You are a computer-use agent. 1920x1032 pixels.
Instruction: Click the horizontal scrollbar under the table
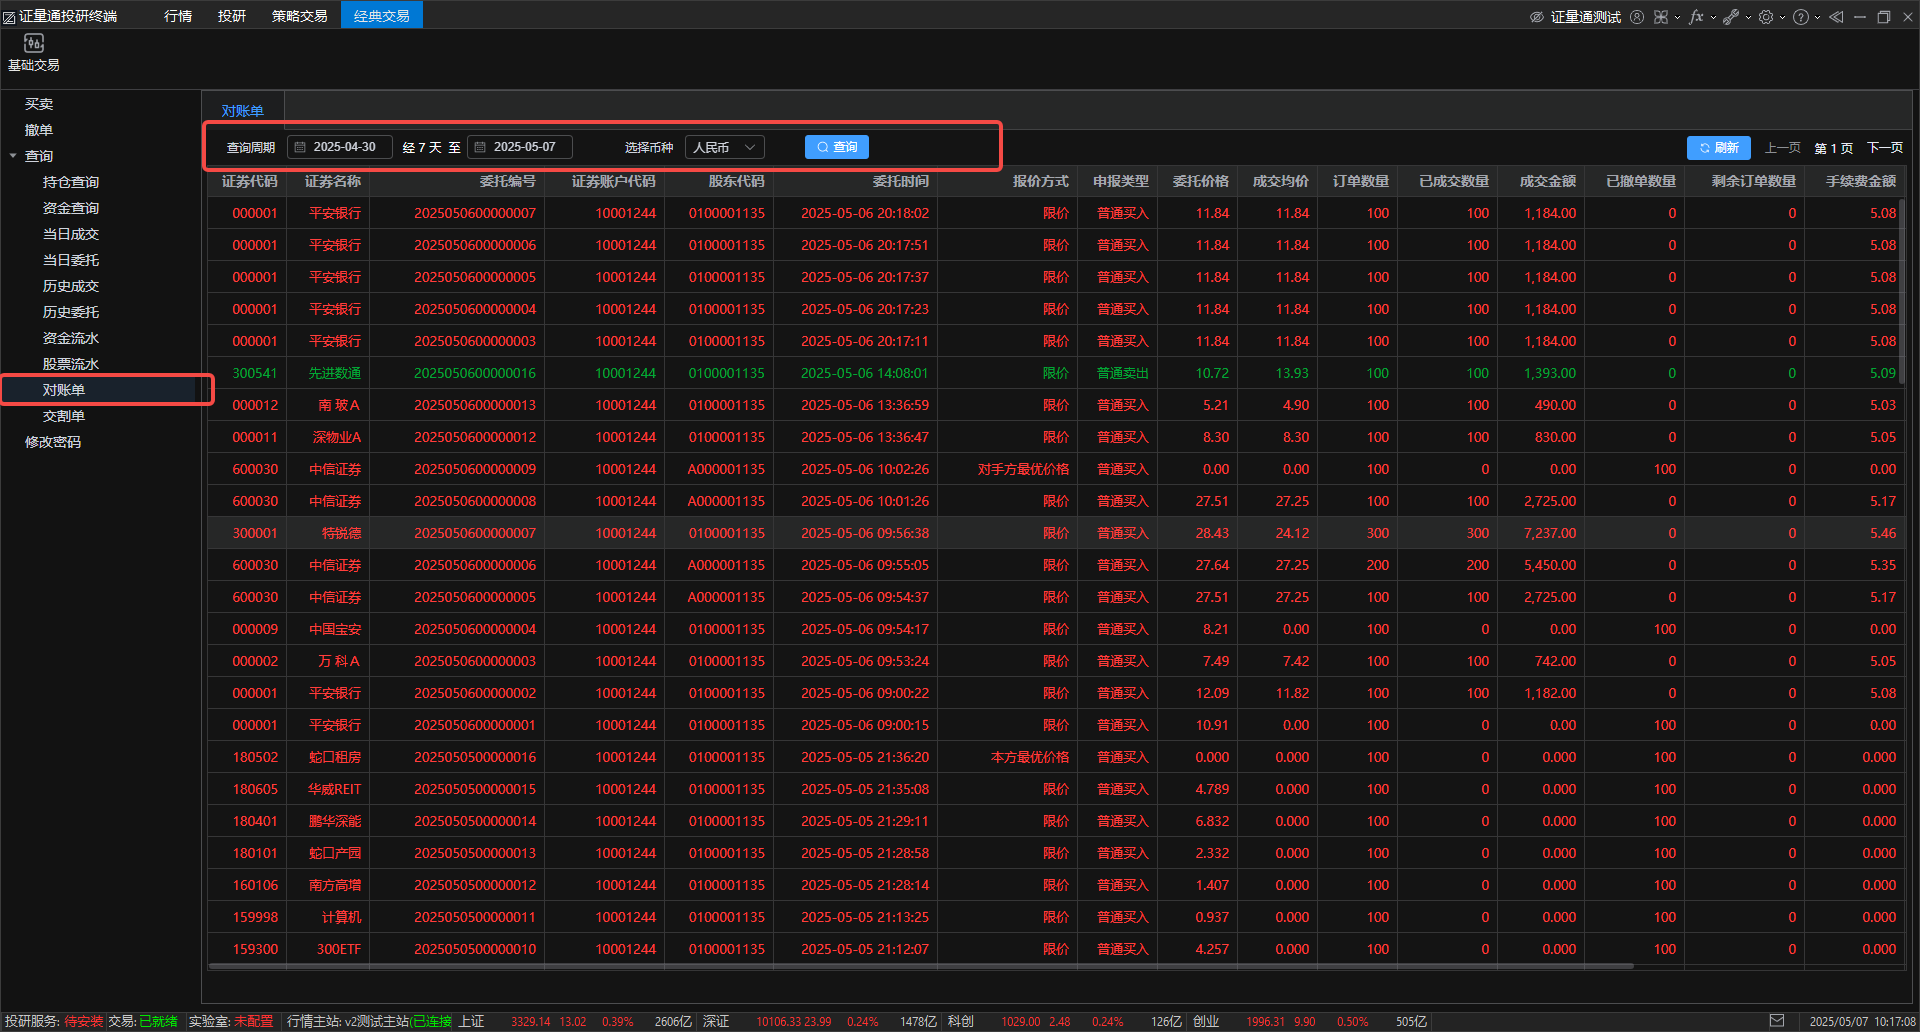(921, 966)
